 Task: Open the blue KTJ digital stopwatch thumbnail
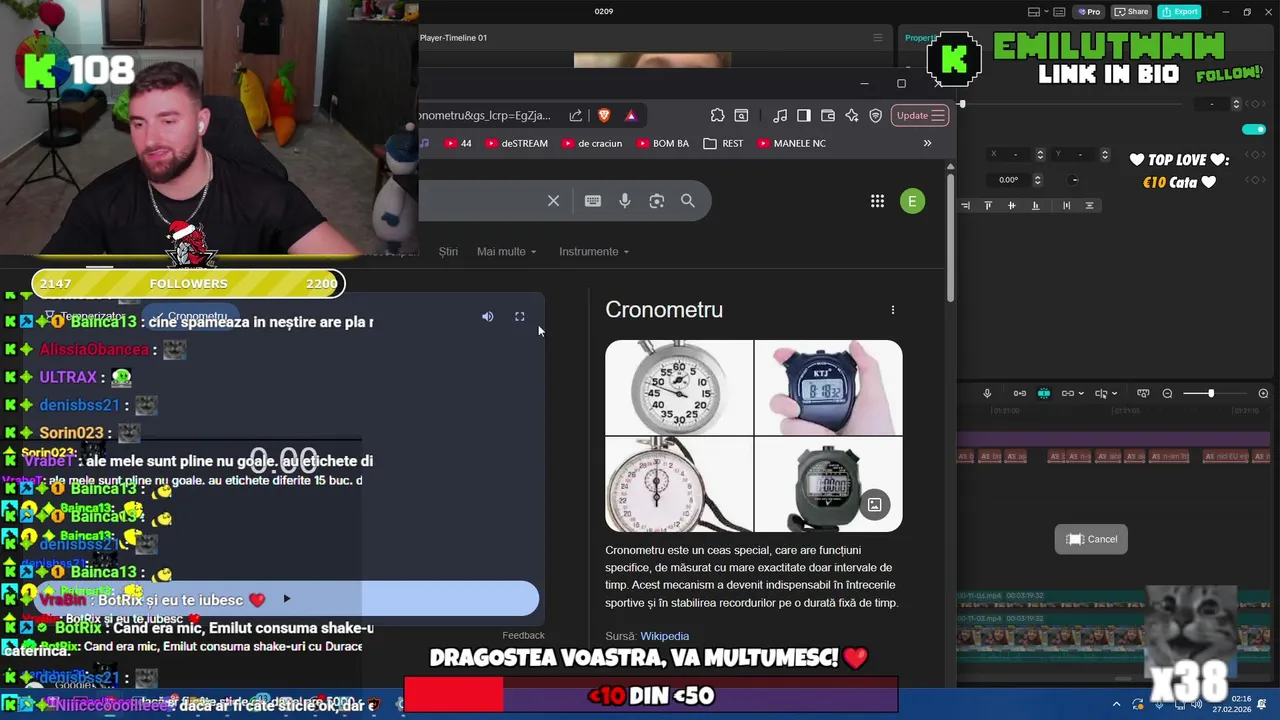[828, 388]
